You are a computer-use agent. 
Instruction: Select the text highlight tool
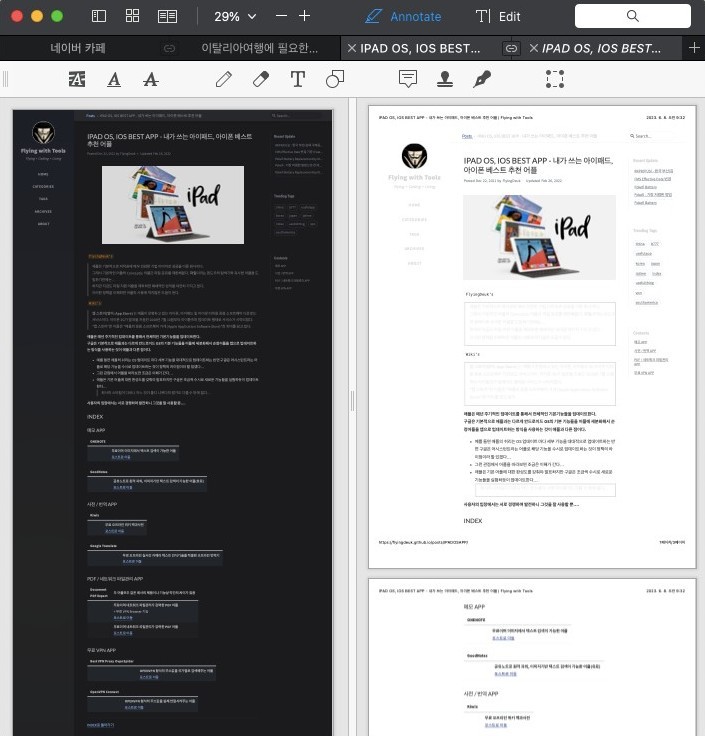click(x=77, y=79)
